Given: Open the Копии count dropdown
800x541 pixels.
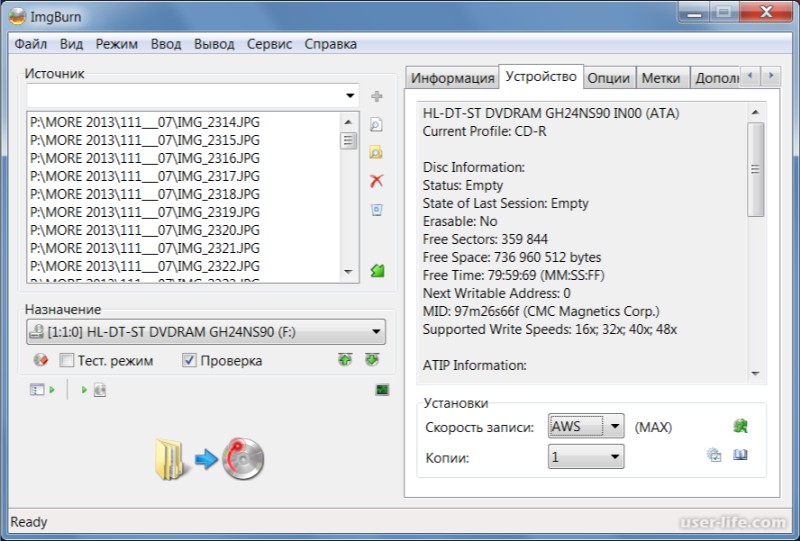Looking at the screenshot, I should 615,457.
